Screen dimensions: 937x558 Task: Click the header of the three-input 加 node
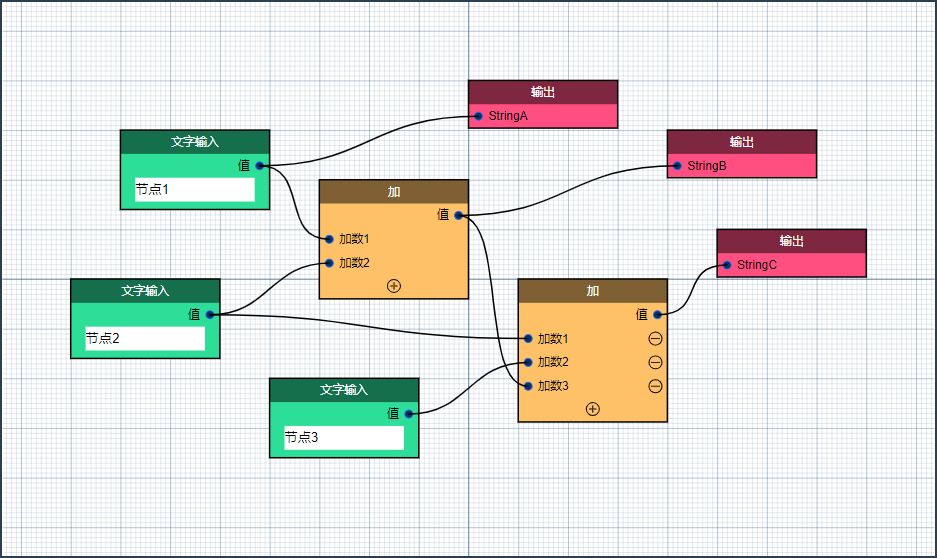tap(592, 291)
